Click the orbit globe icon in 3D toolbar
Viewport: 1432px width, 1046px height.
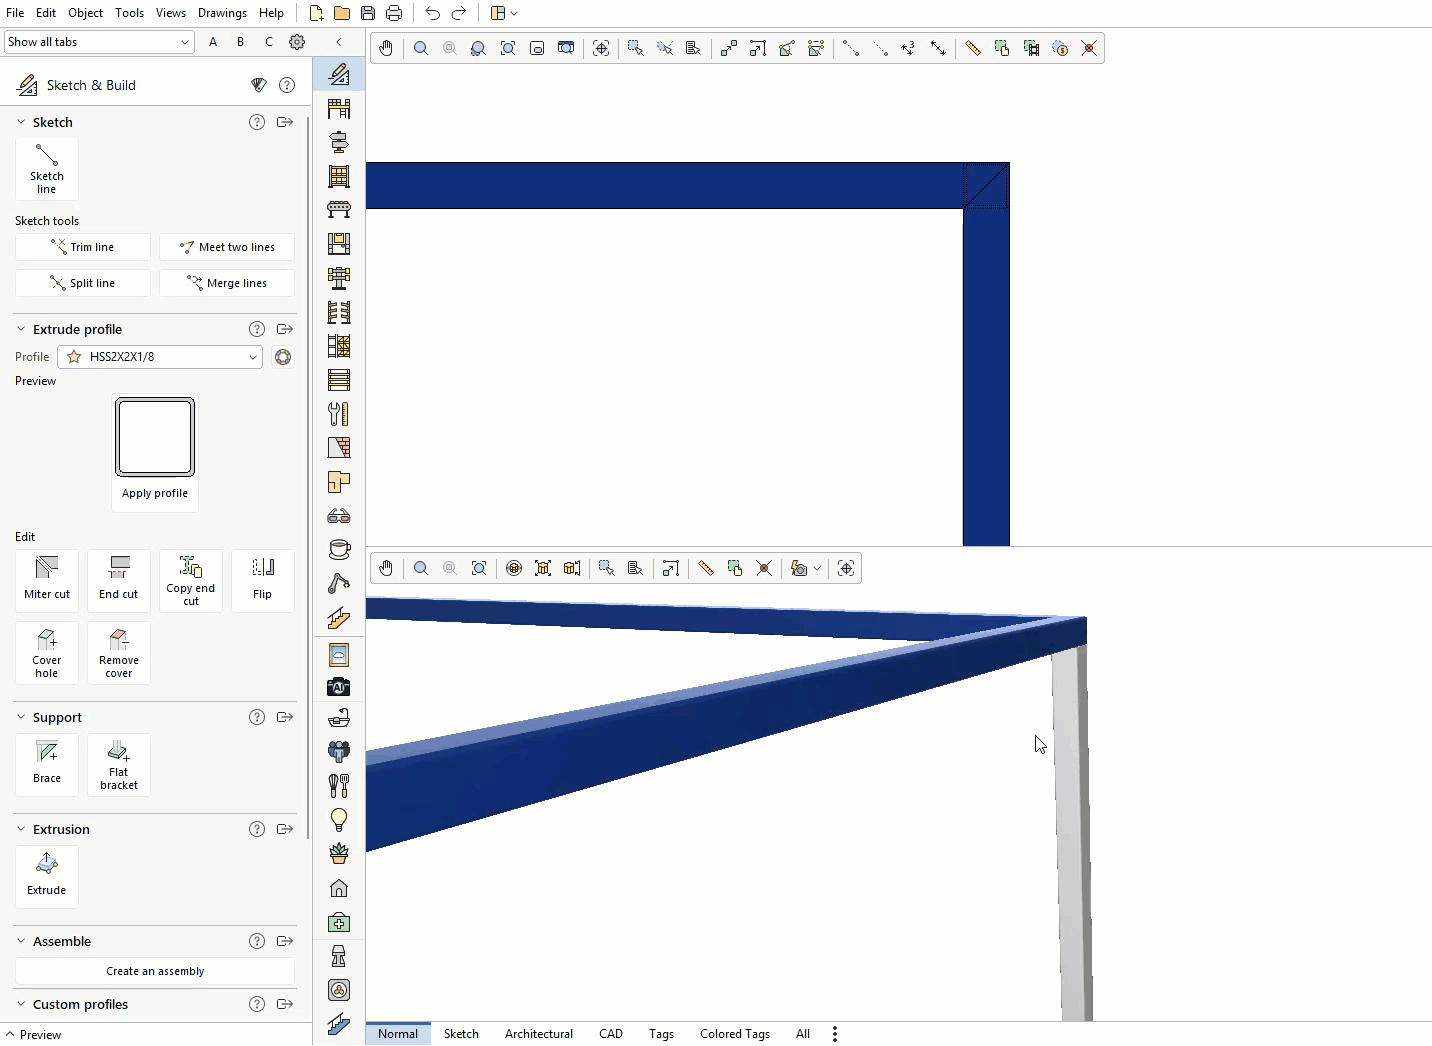tap(514, 568)
